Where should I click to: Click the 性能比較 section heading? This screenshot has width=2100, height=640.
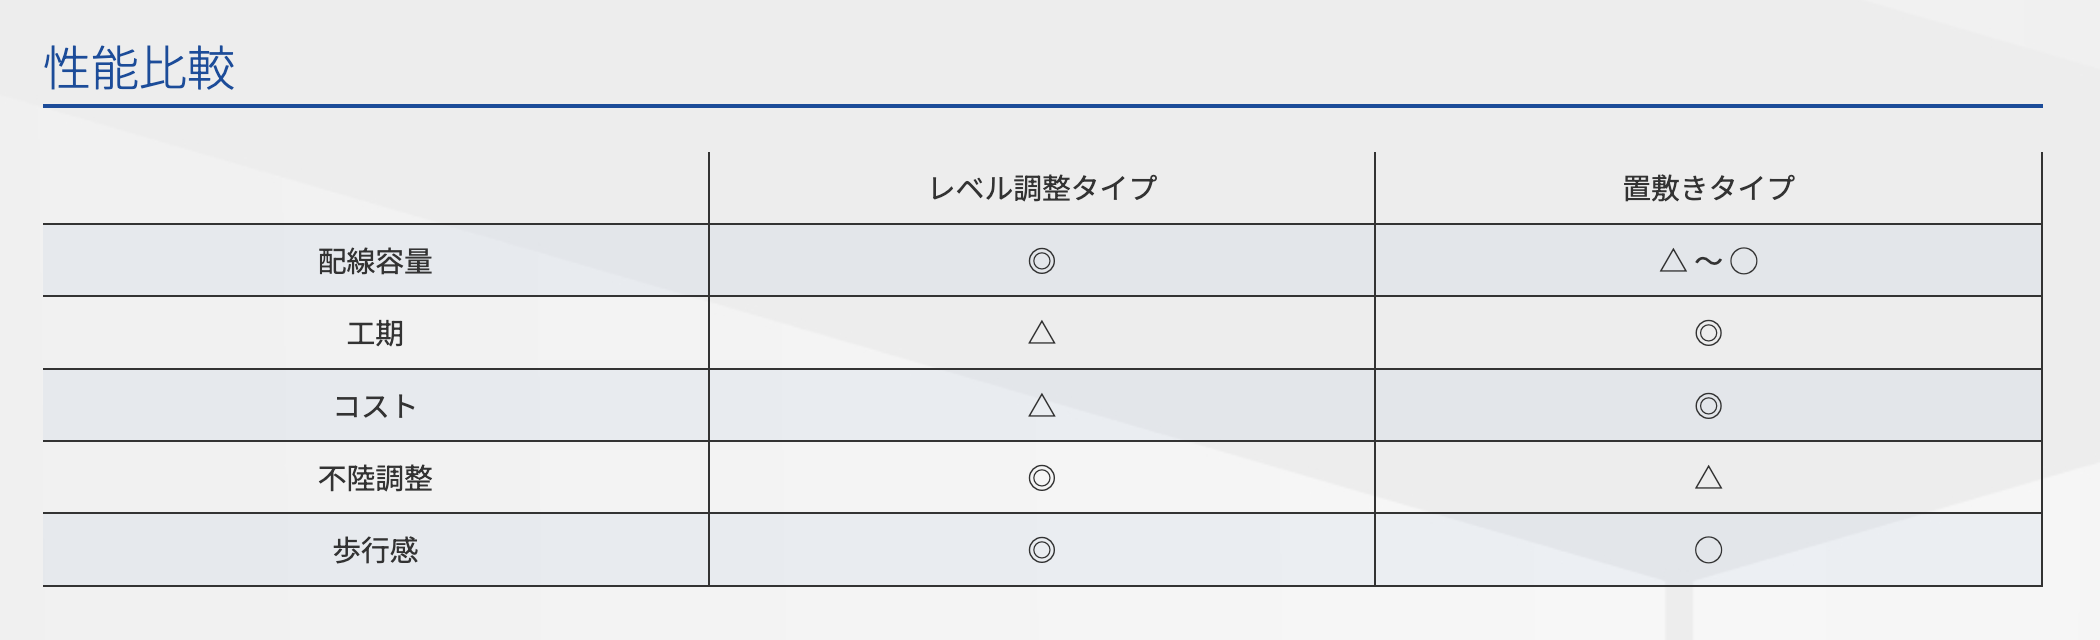(x=139, y=69)
